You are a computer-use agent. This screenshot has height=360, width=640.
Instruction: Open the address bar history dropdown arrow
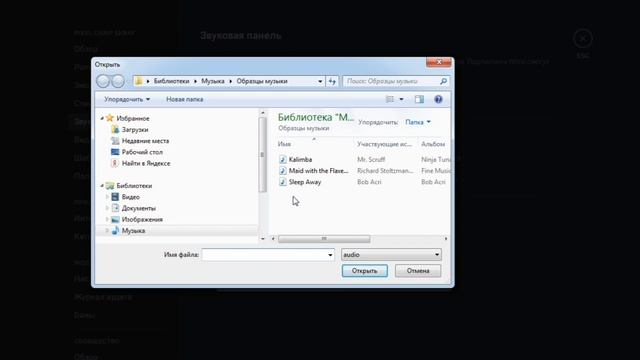click(320, 81)
